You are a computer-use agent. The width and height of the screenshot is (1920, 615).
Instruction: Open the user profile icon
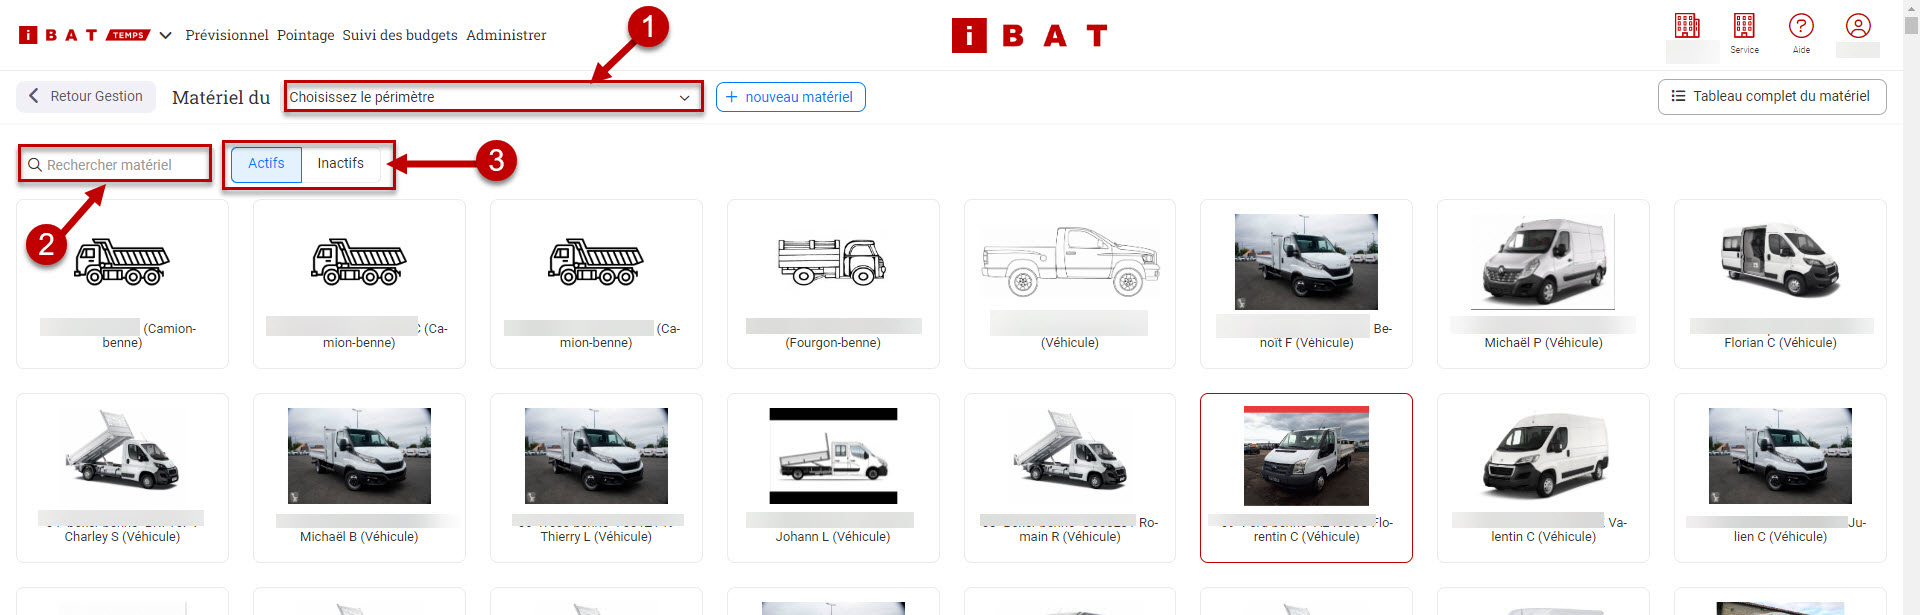tap(1858, 27)
